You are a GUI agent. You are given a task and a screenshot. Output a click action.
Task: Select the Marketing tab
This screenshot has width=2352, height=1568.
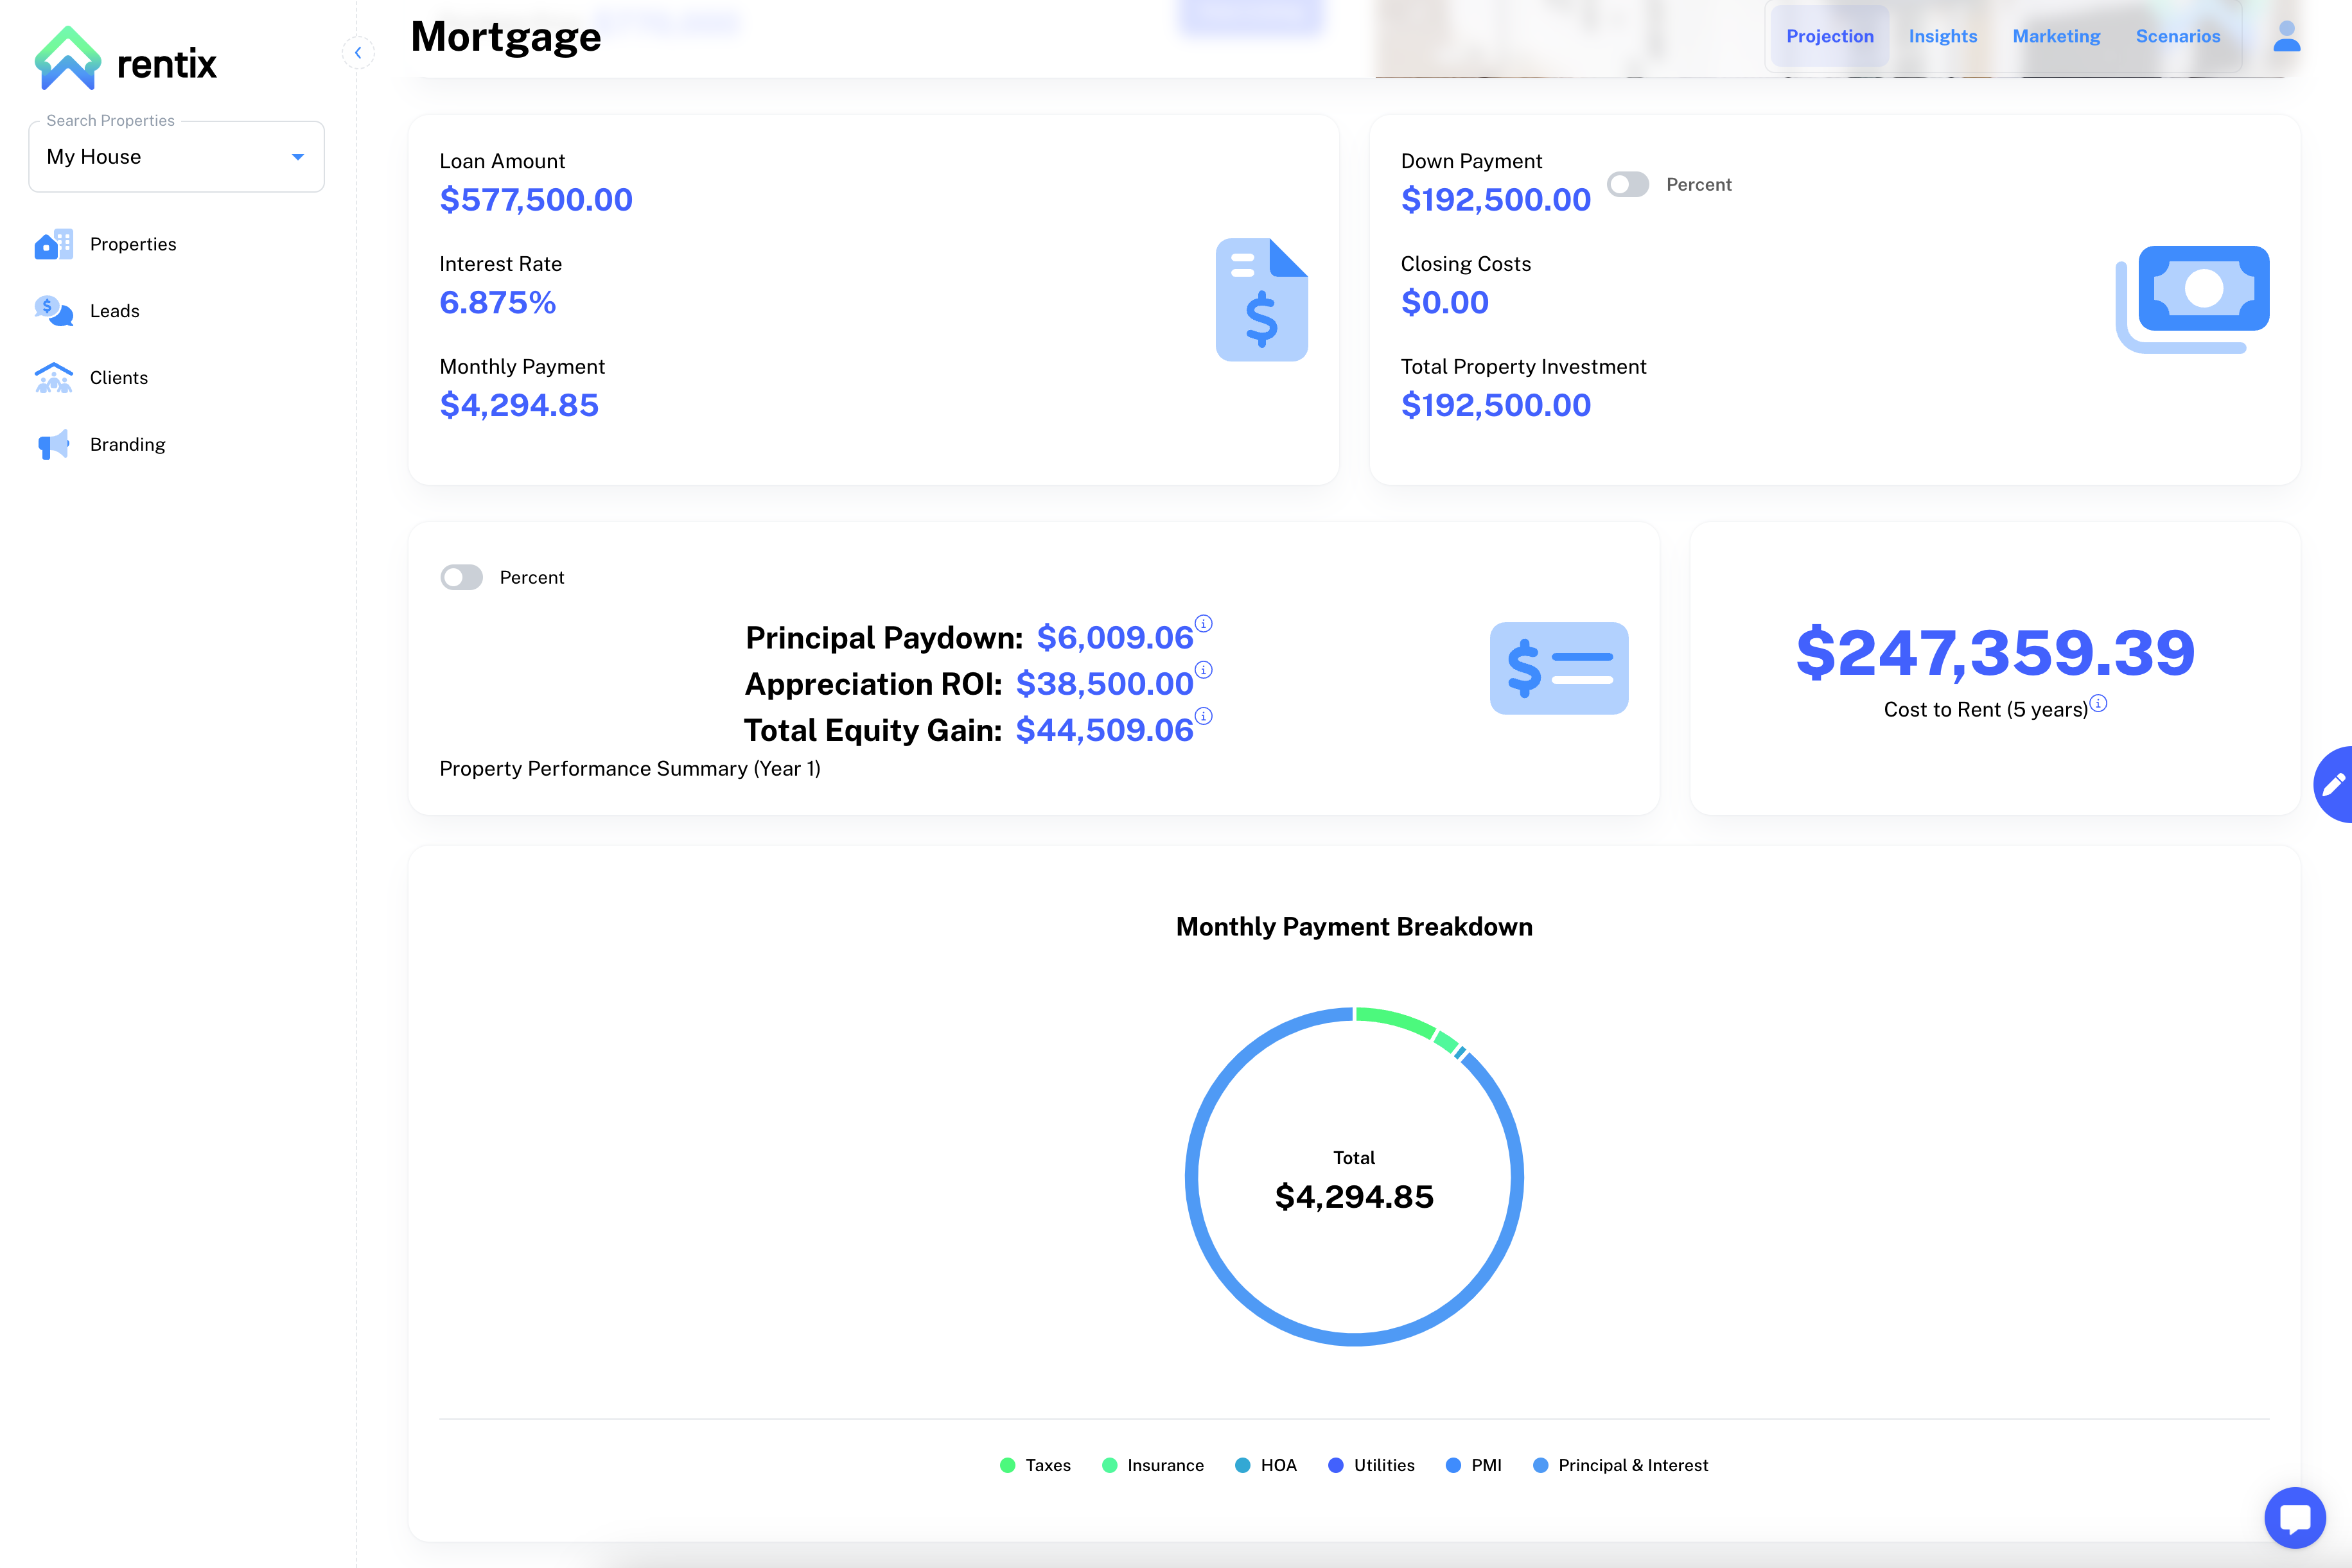(2056, 37)
